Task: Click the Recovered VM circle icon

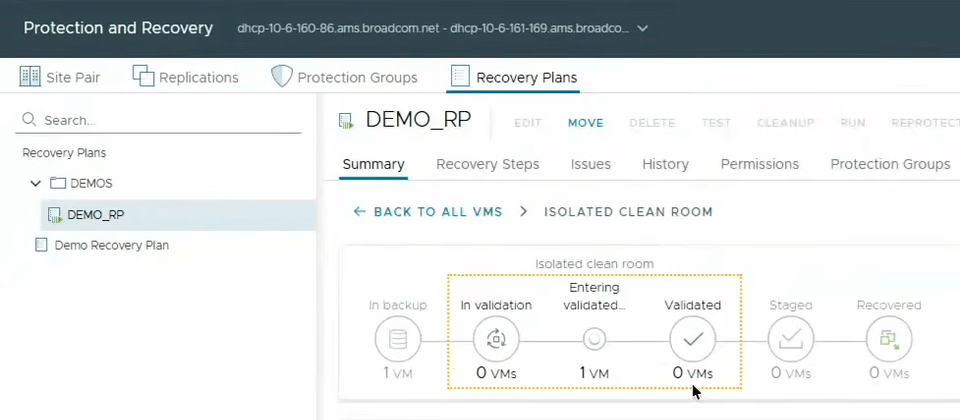Action: (x=889, y=339)
